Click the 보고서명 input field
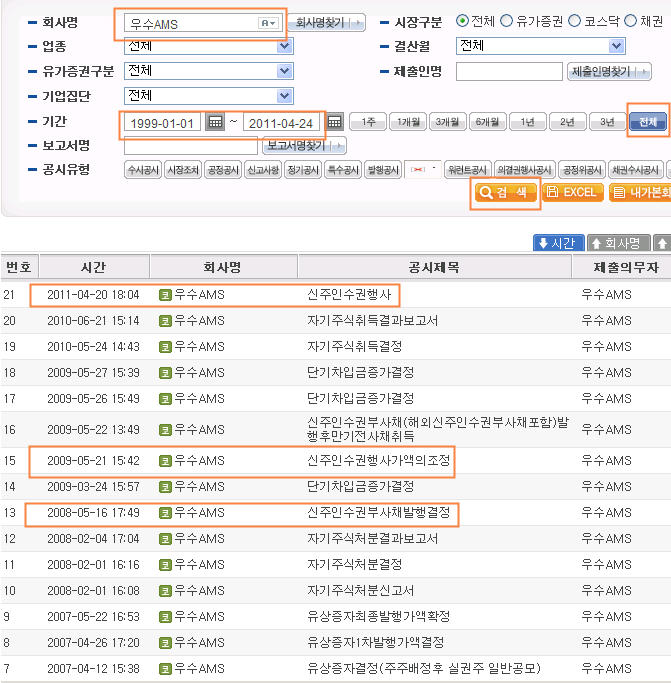This screenshot has height=683, width=671. coord(191,145)
